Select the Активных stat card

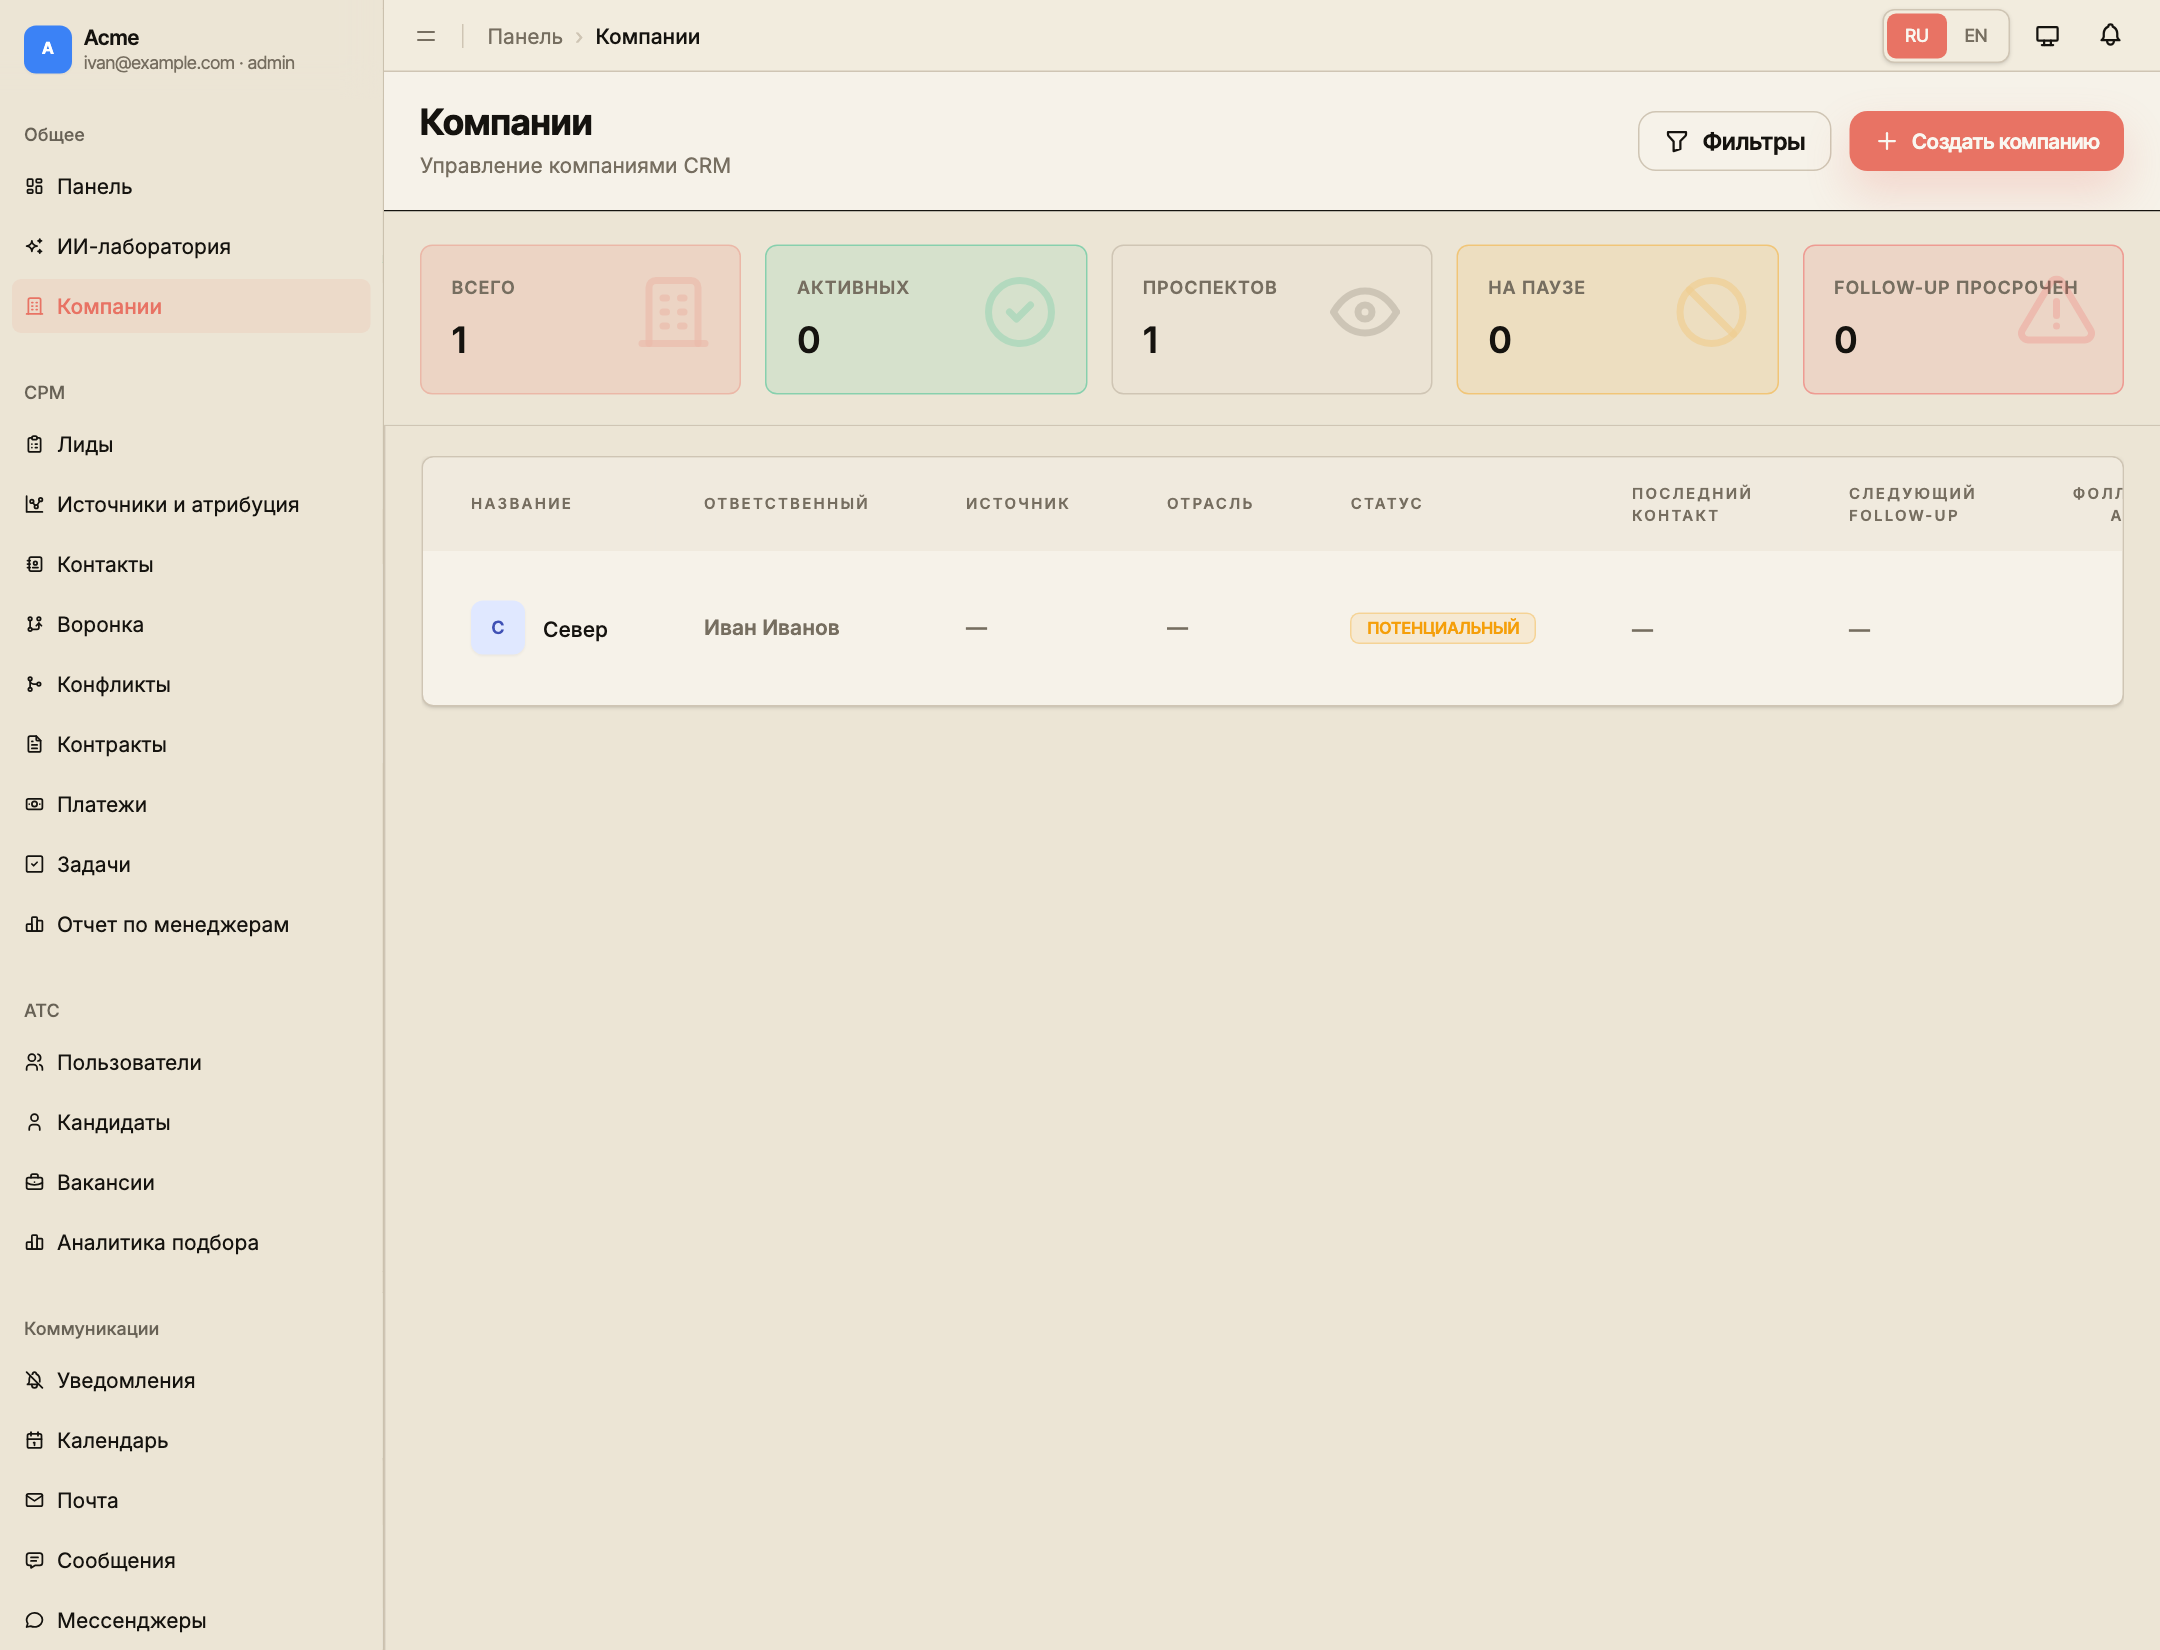click(x=926, y=320)
